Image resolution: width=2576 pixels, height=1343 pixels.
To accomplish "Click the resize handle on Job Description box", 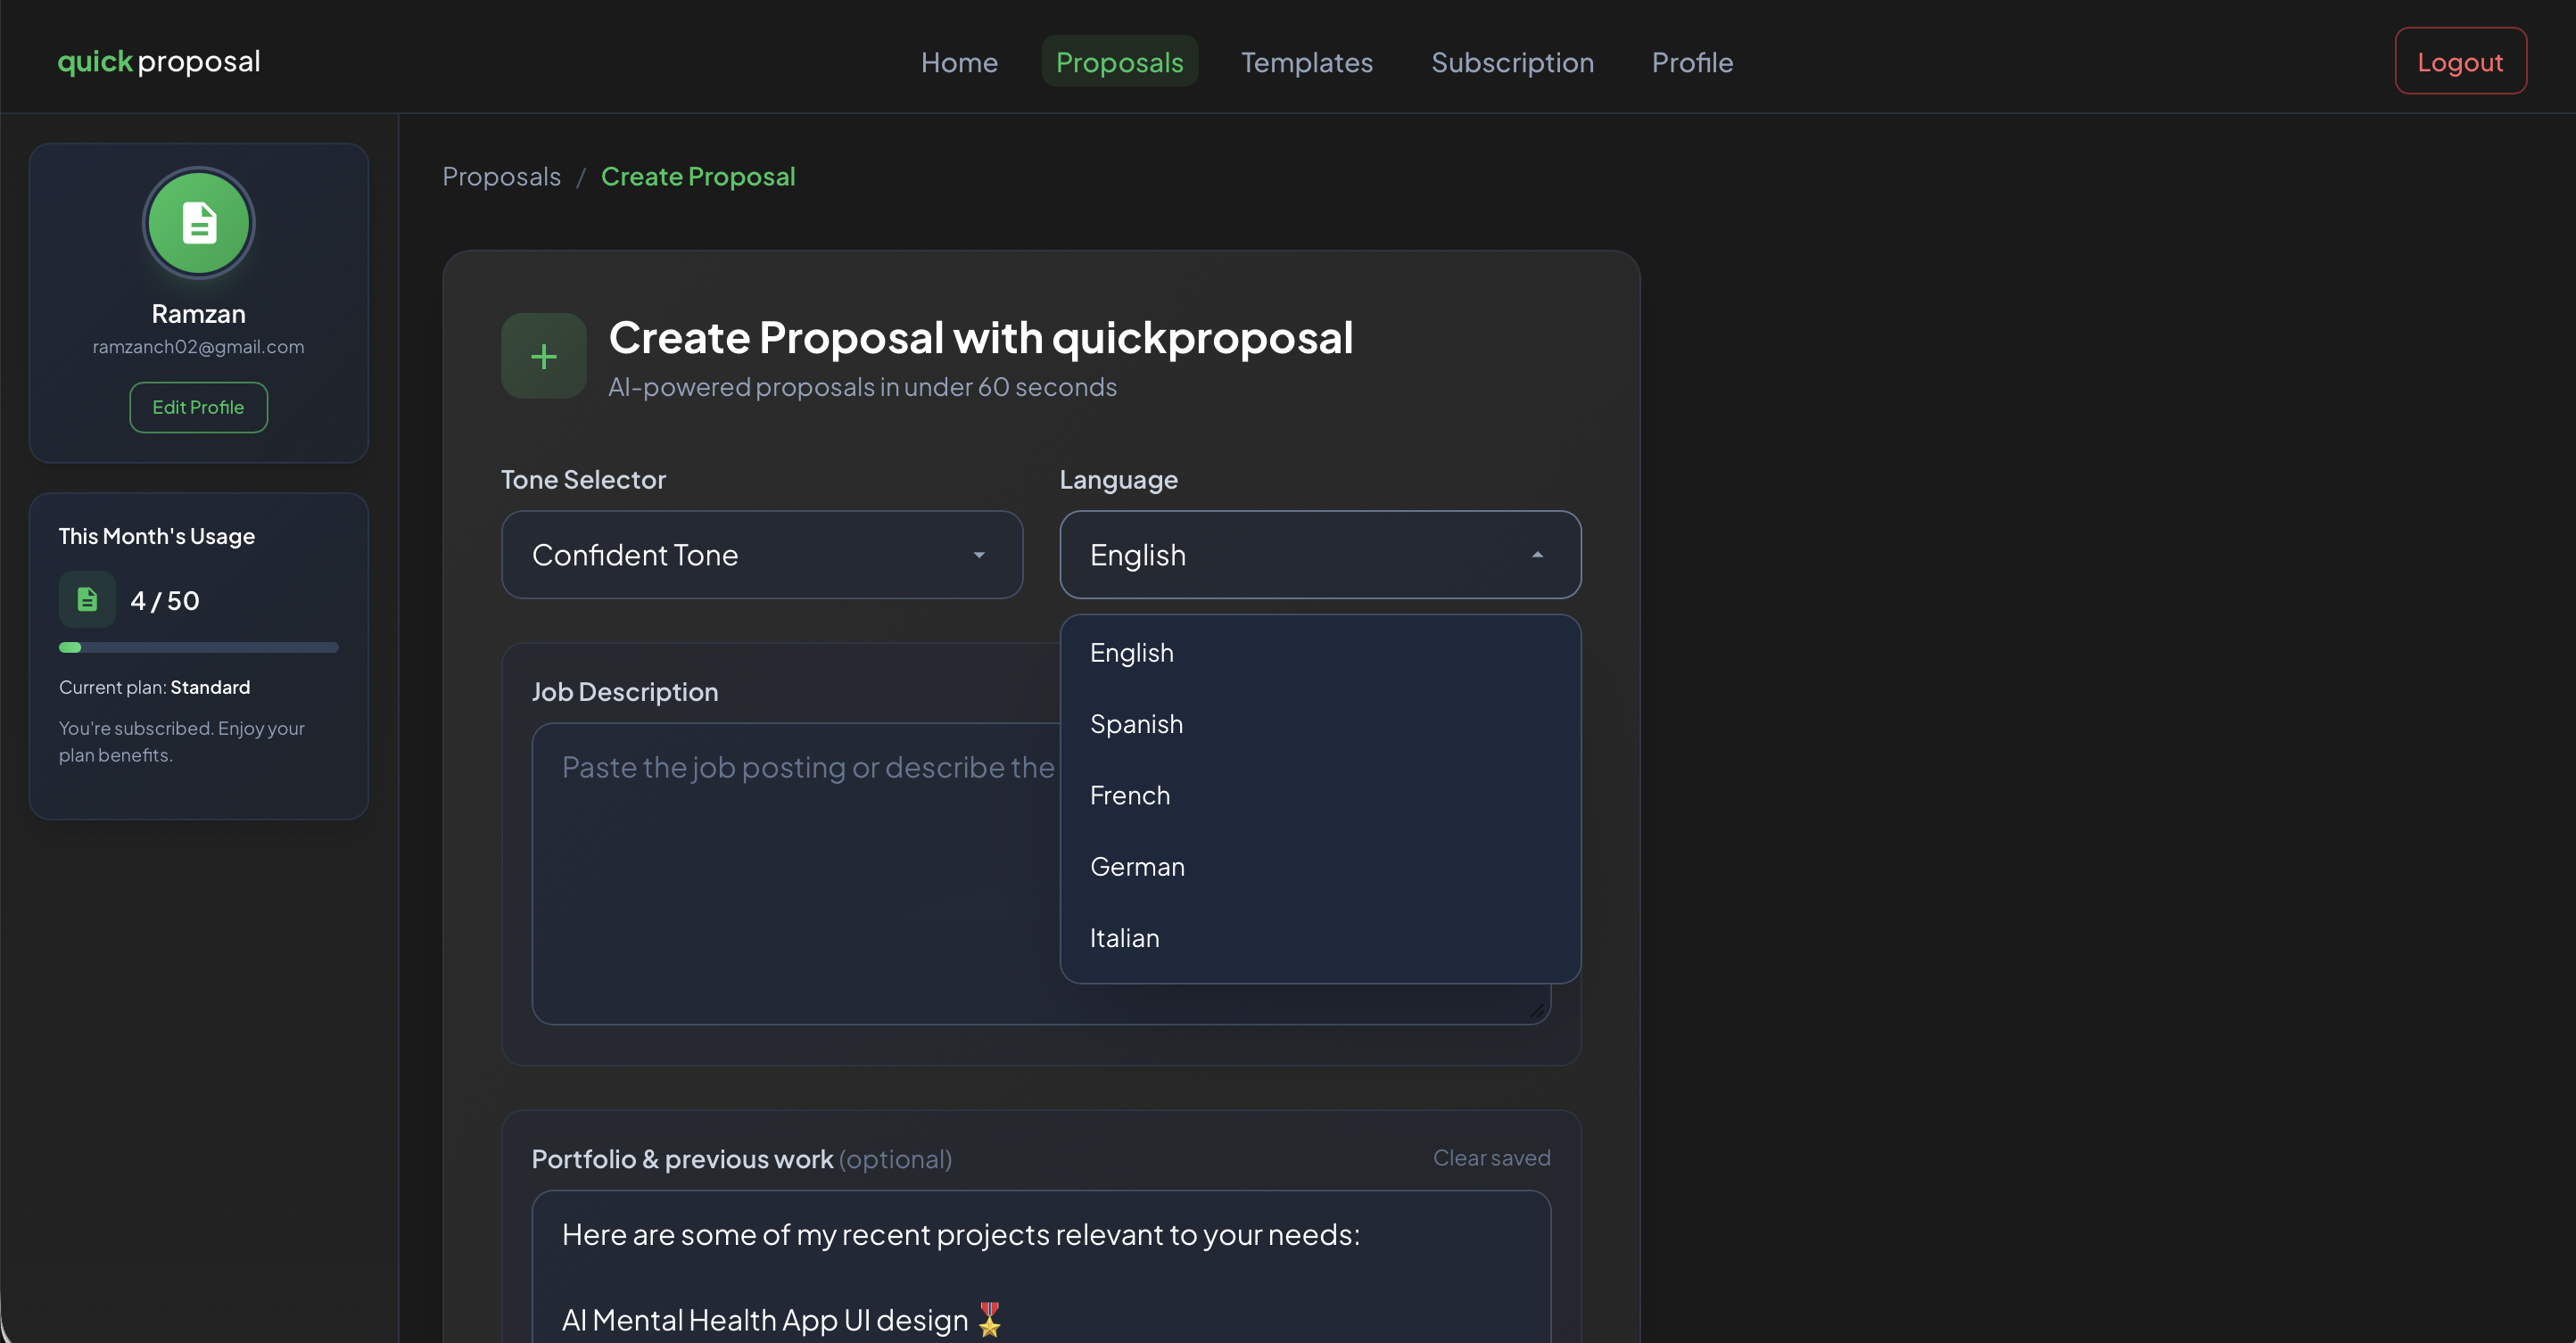I will 1537,1010.
